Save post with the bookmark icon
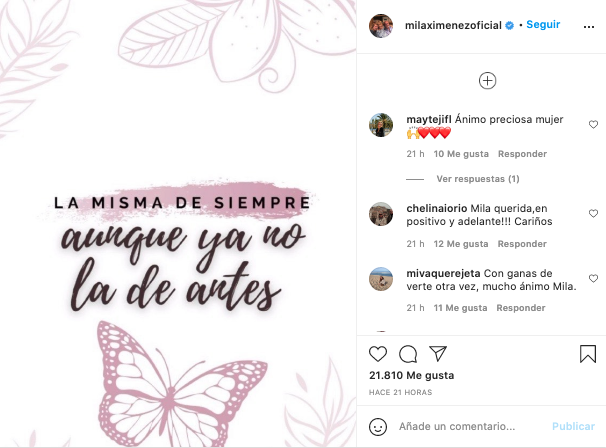The height and width of the screenshot is (448, 606). click(x=588, y=354)
